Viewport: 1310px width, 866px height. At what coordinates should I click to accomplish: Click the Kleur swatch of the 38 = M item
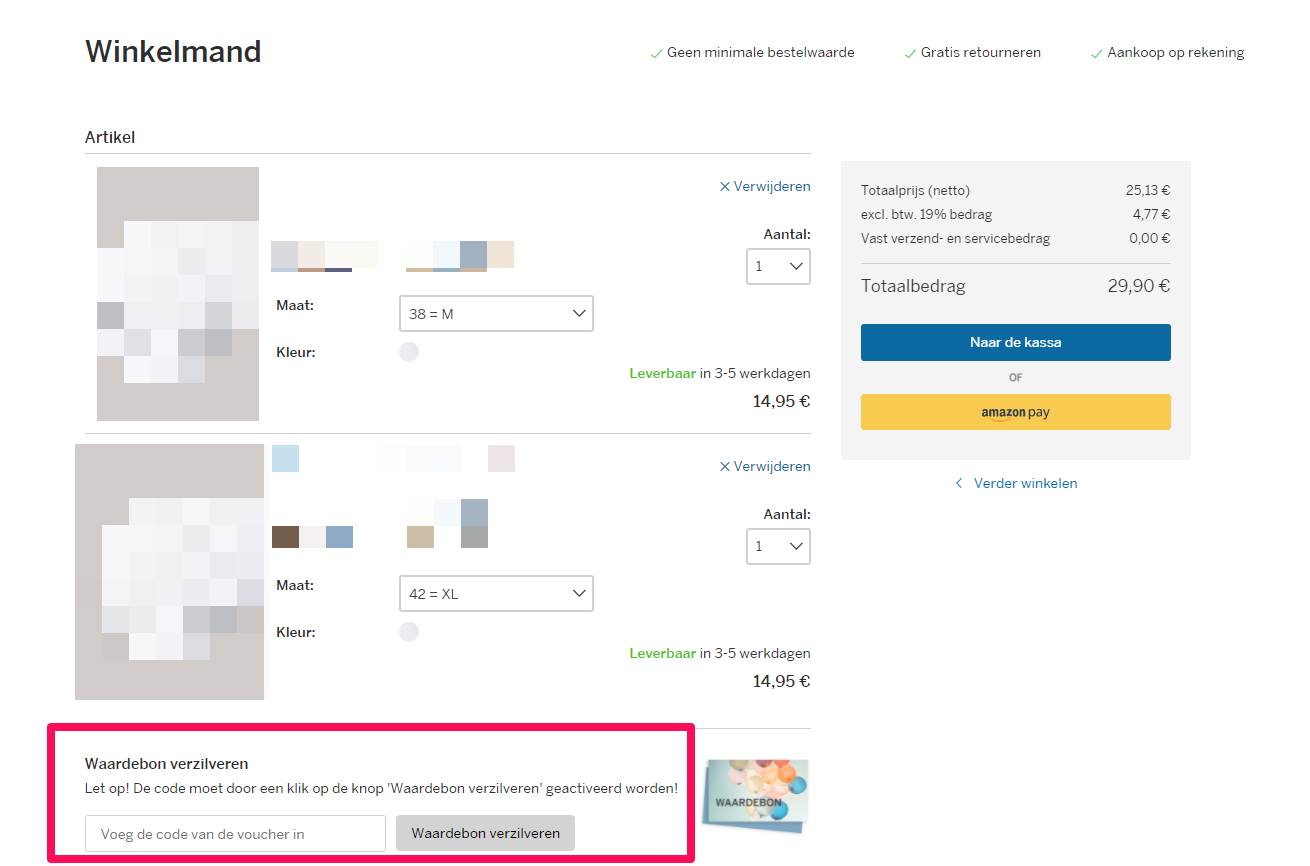(x=409, y=352)
